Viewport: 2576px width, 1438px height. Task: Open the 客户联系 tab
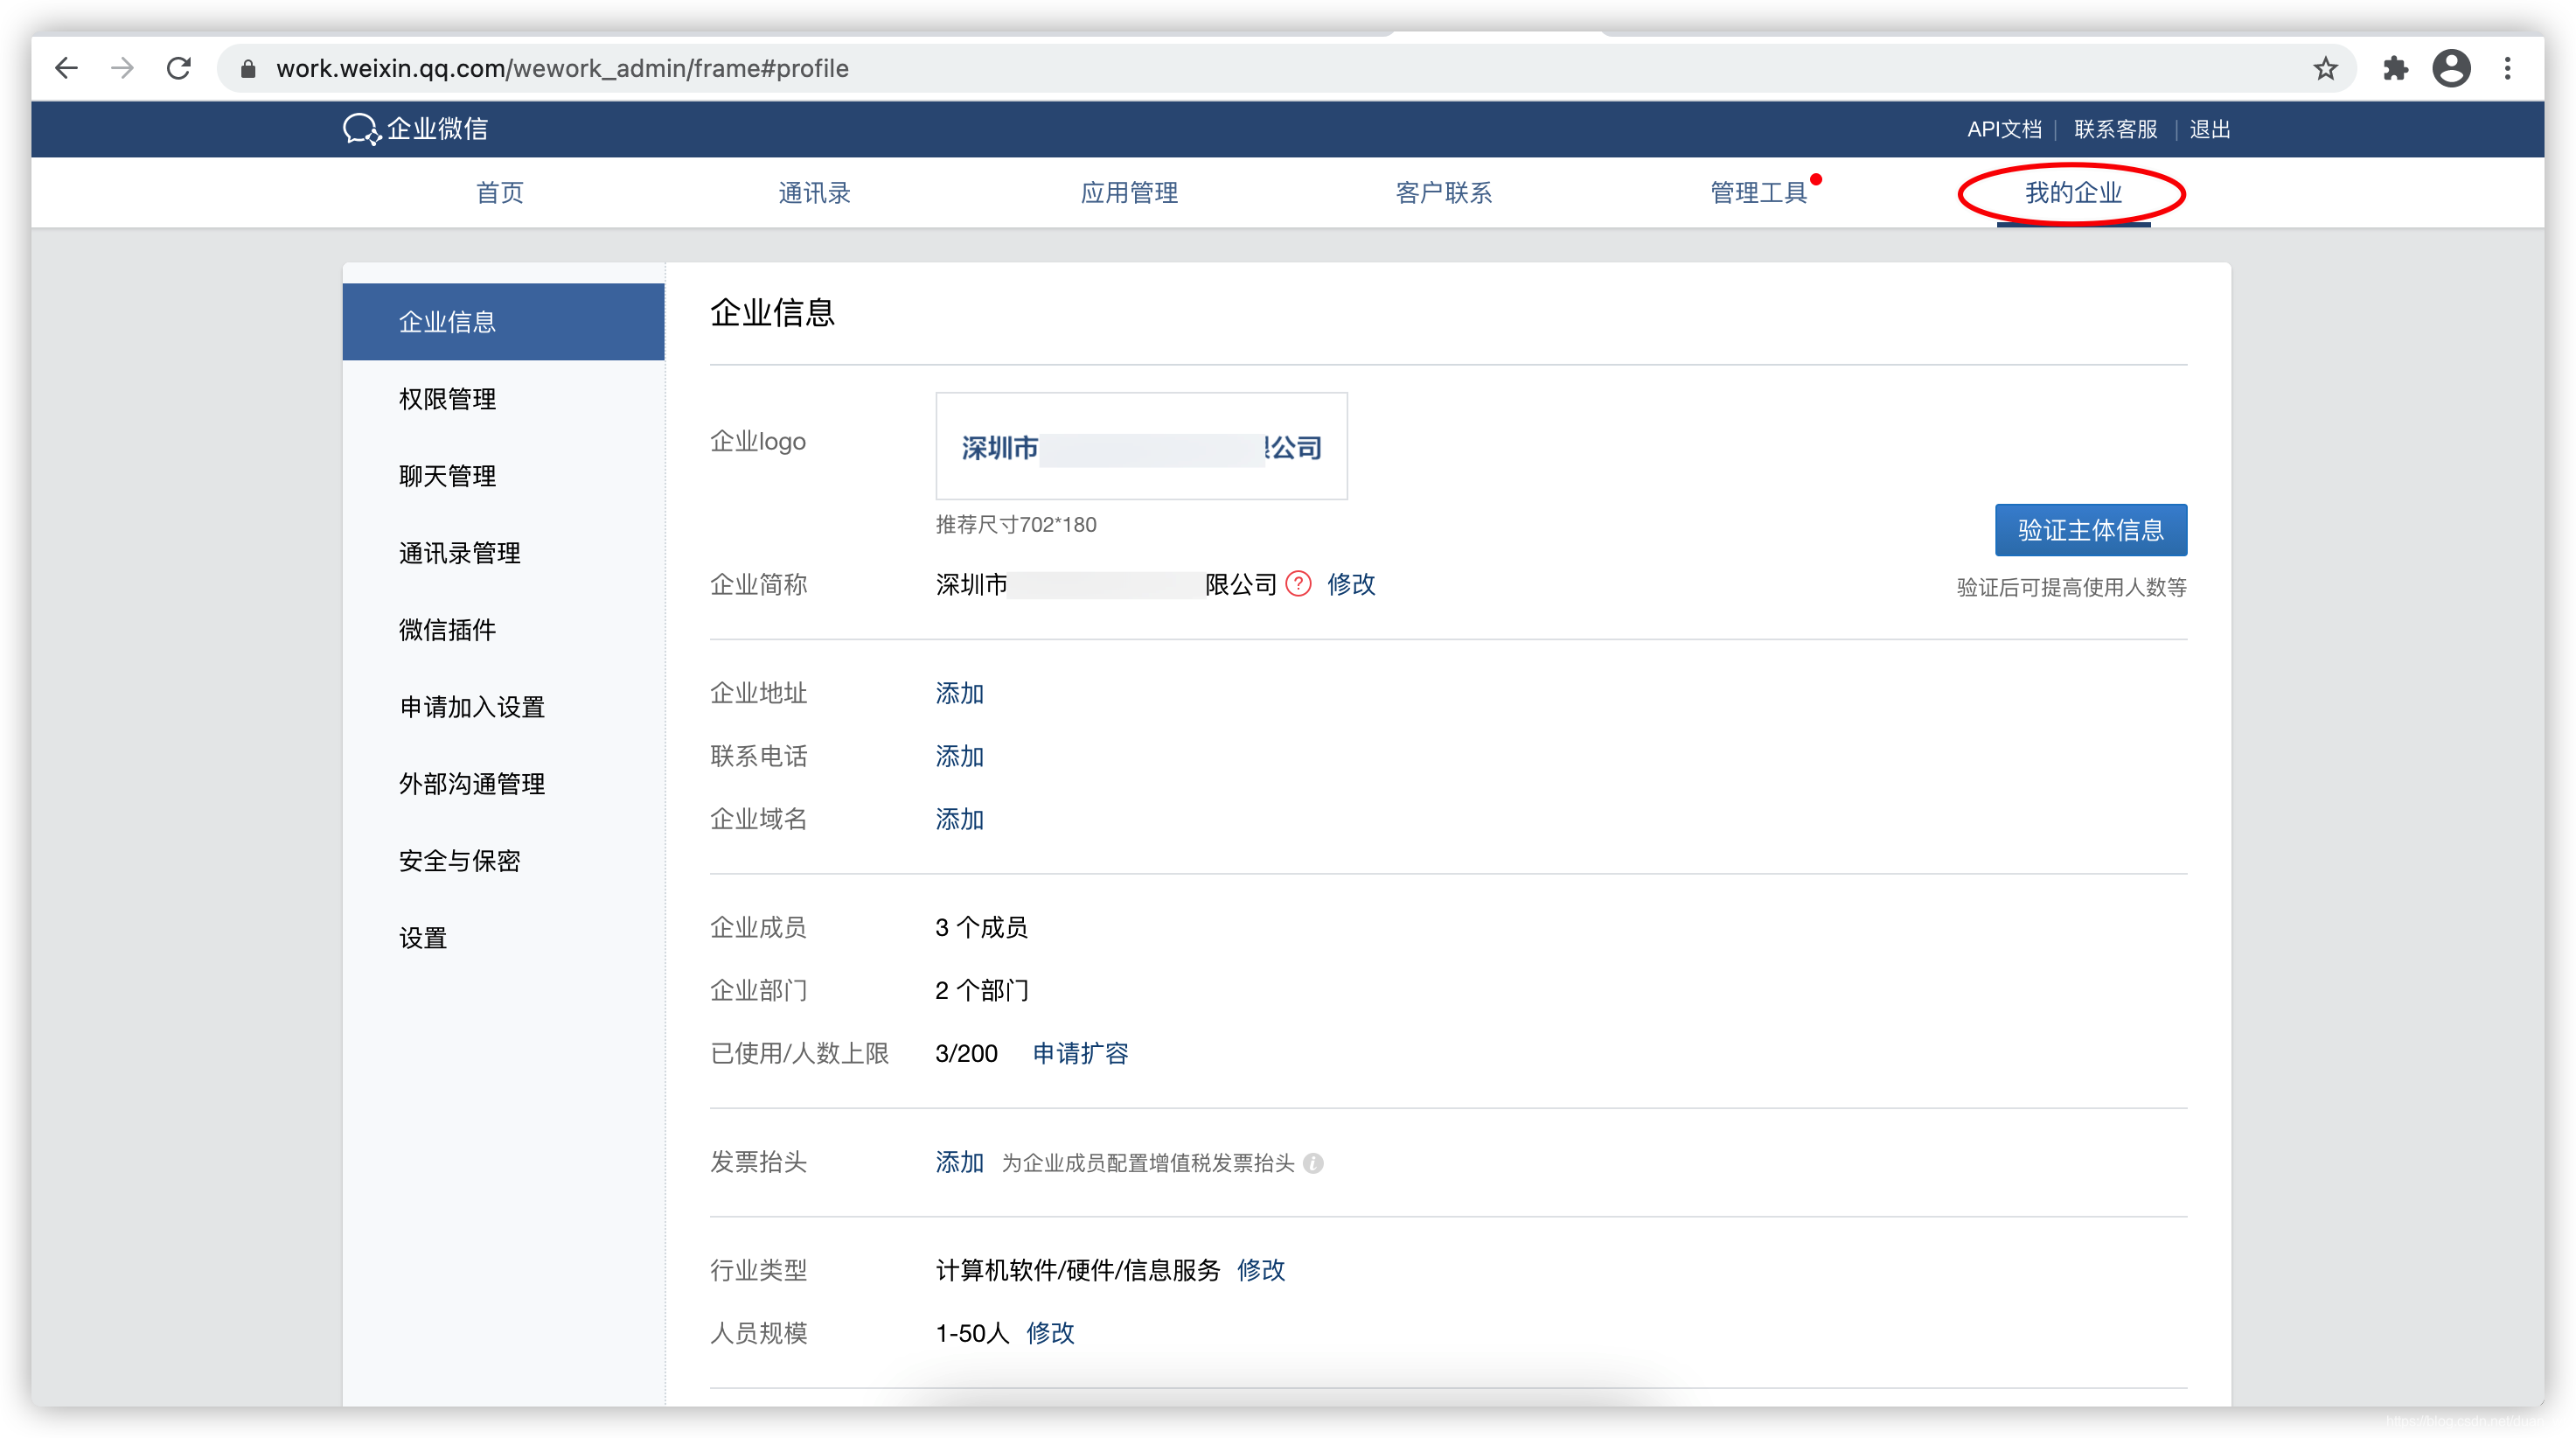(x=1443, y=192)
